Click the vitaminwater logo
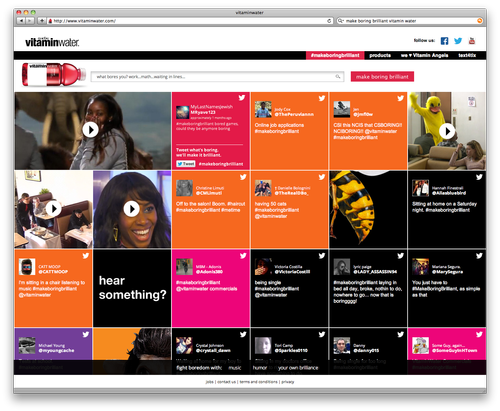 [x=52, y=42]
